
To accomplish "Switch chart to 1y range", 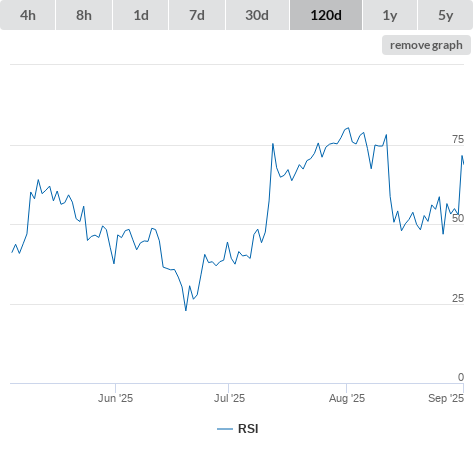I will click(390, 15).
